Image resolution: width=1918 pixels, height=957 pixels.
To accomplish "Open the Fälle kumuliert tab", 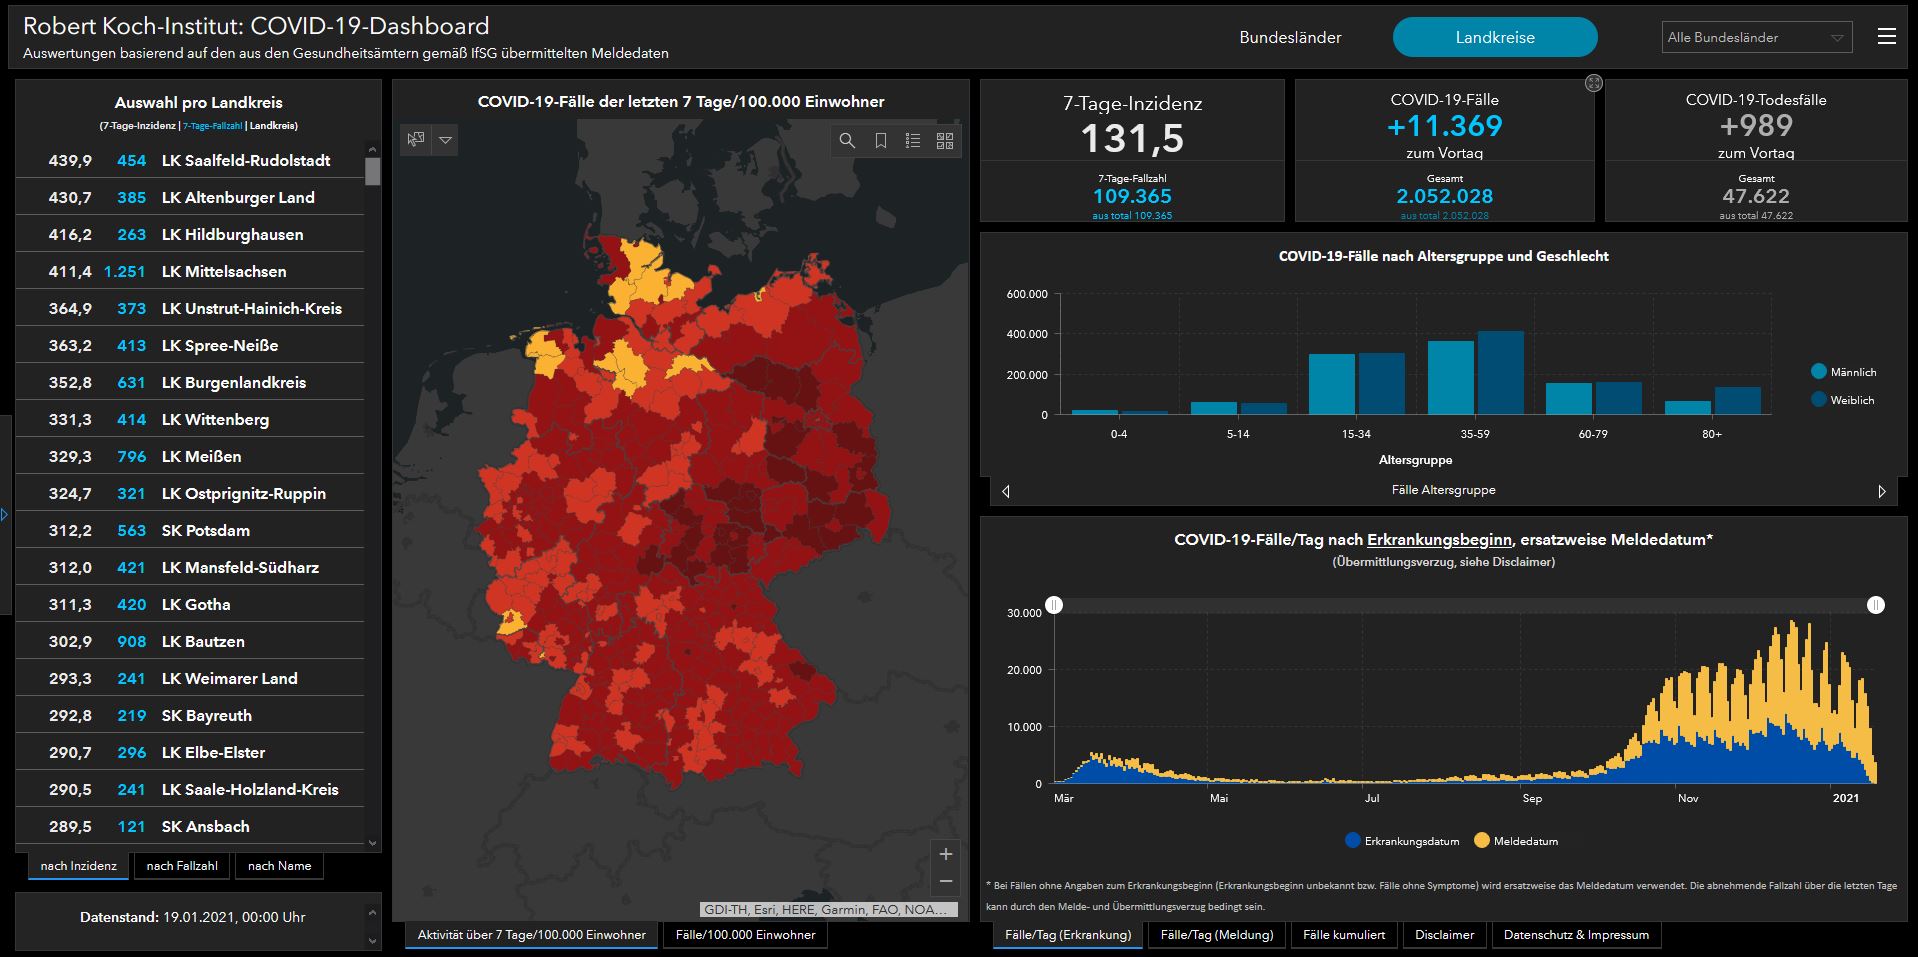I will [1344, 935].
